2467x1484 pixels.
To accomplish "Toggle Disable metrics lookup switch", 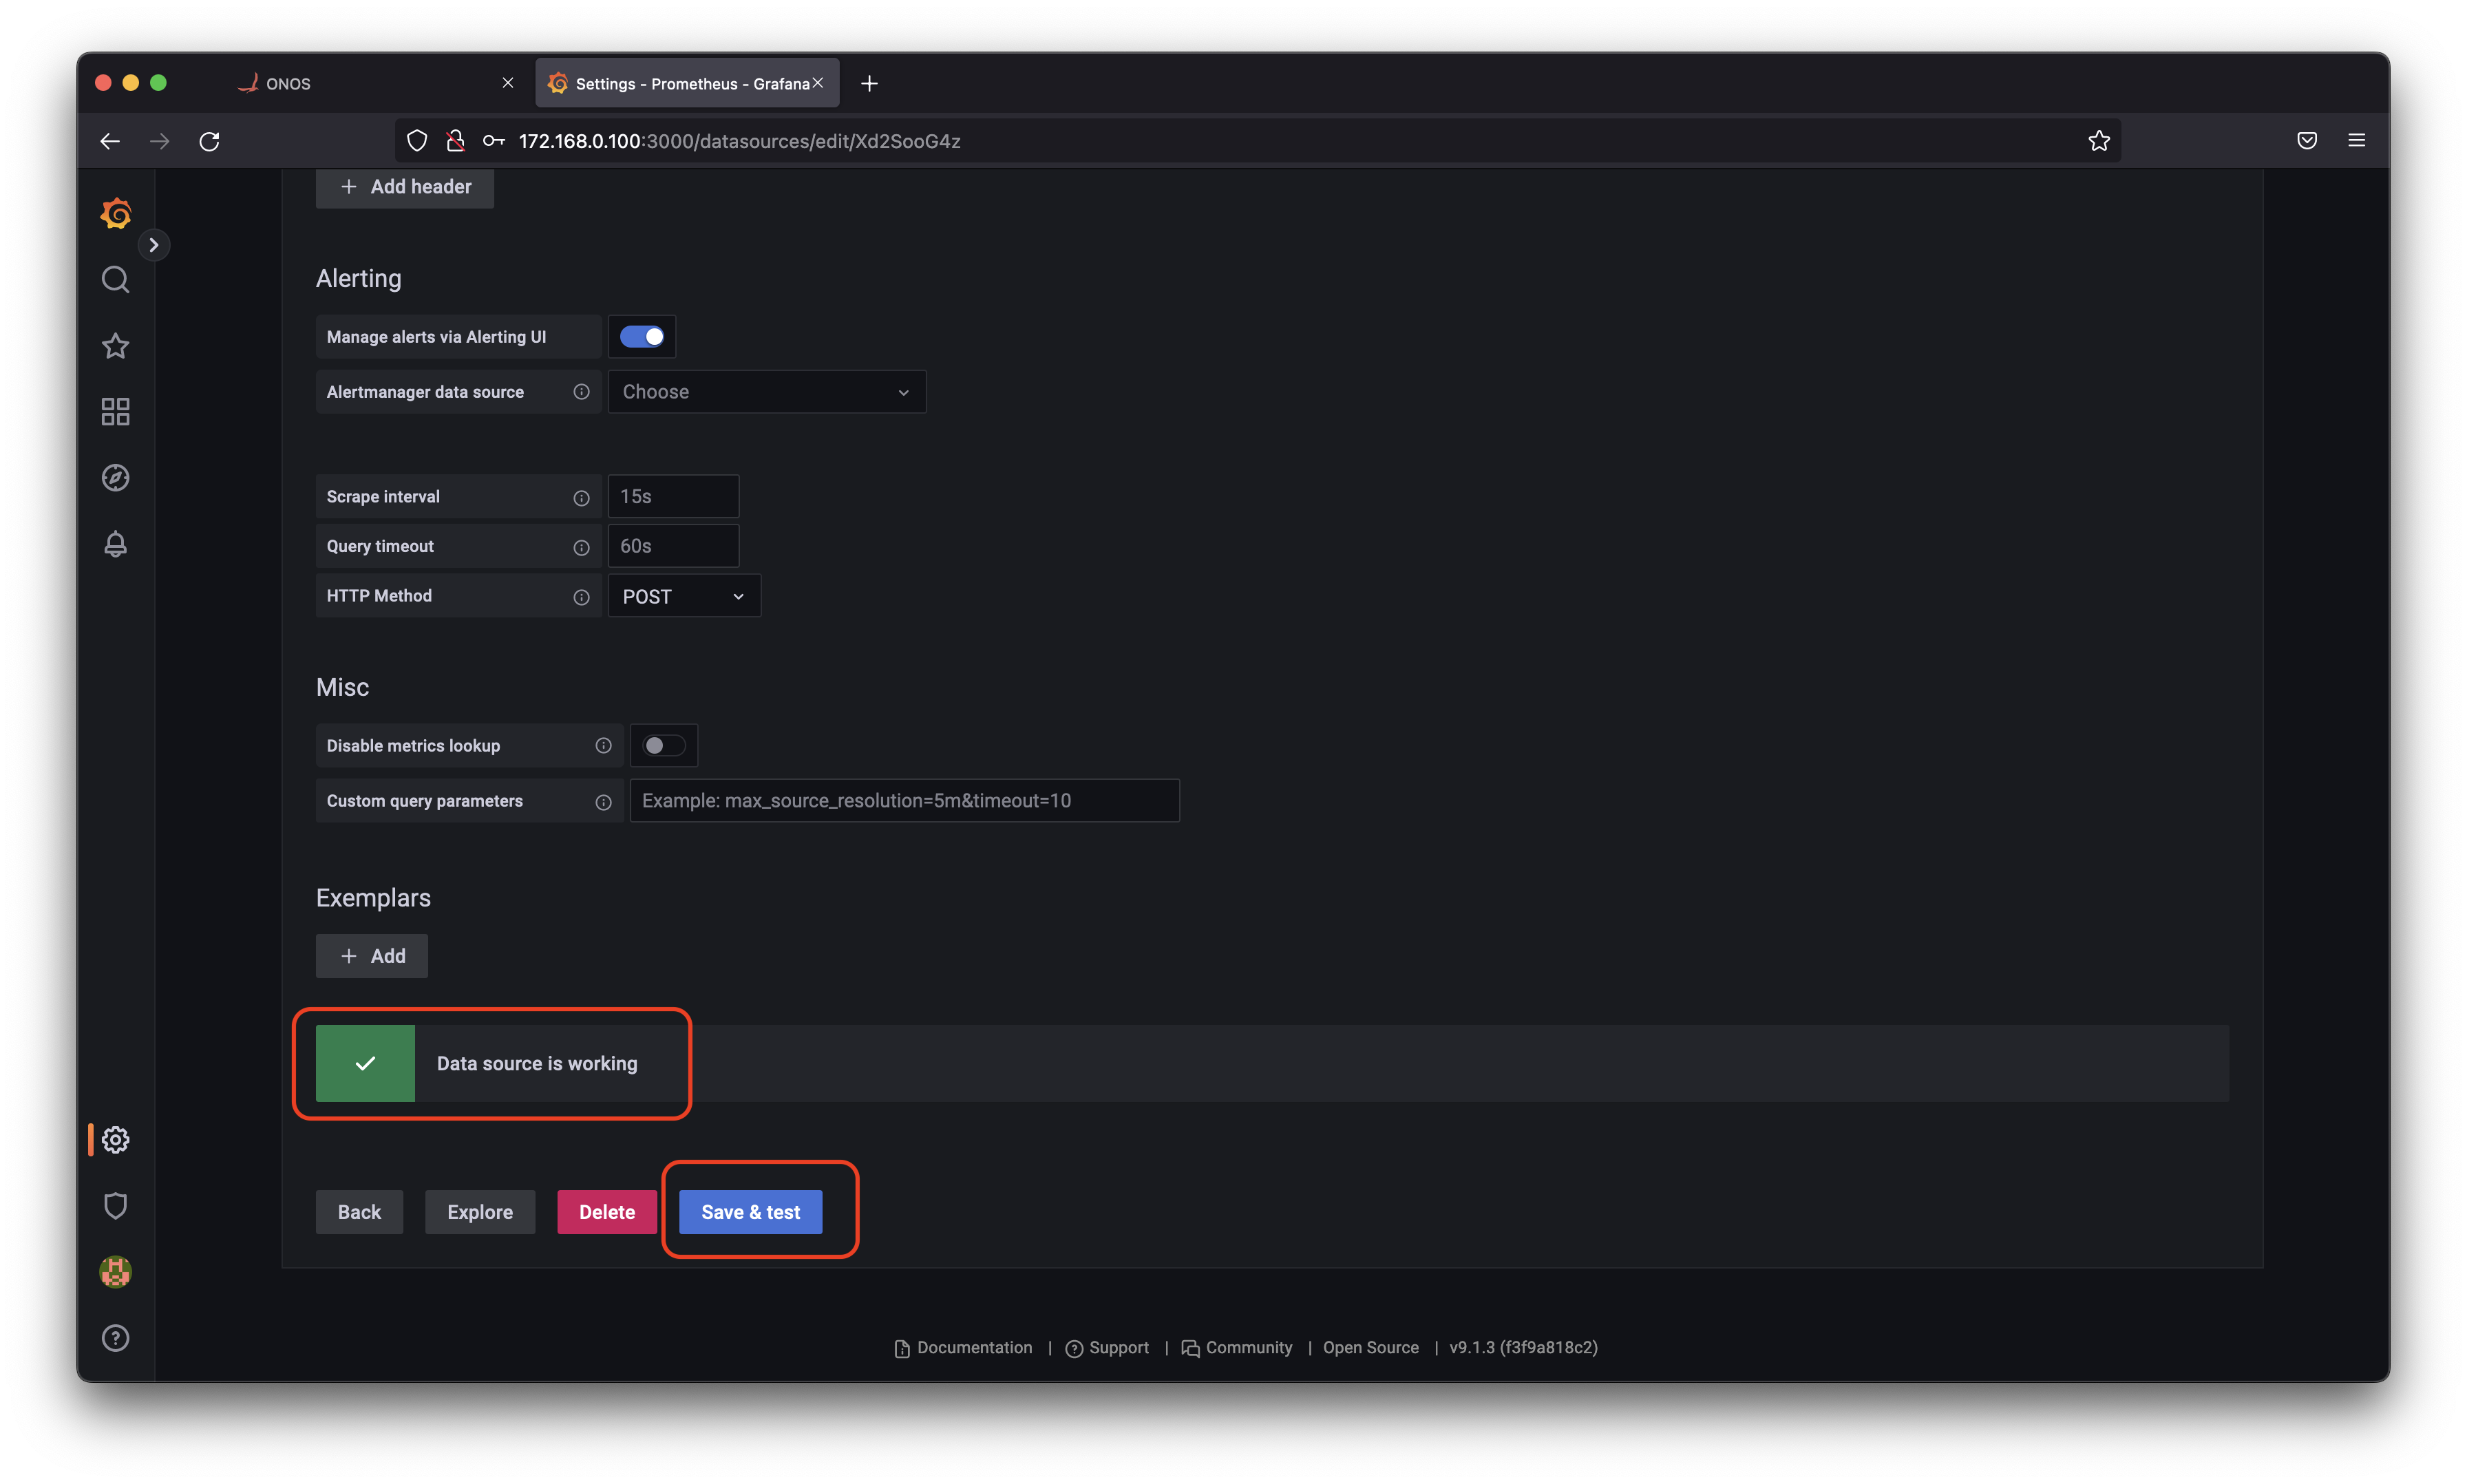I will (x=664, y=746).
